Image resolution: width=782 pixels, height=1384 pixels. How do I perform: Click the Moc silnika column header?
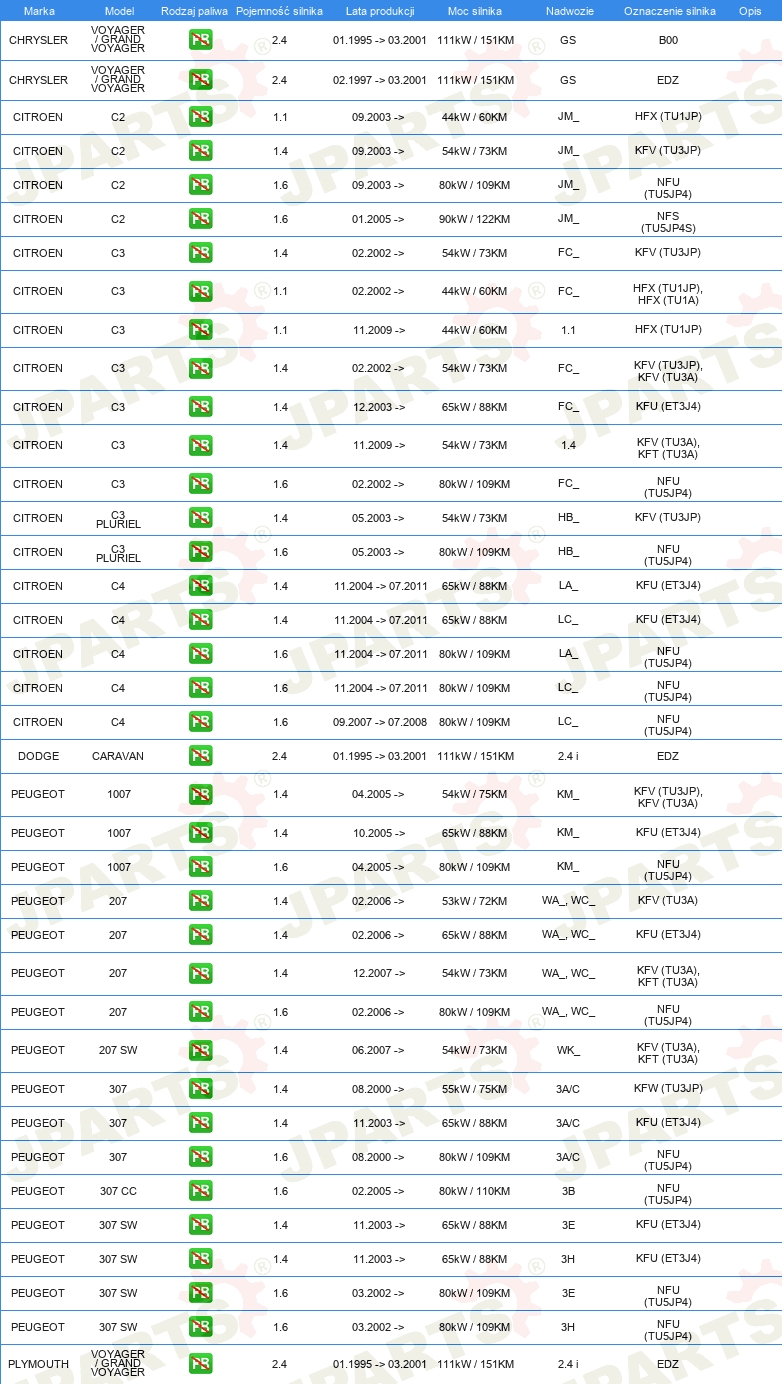click(475, 11)
